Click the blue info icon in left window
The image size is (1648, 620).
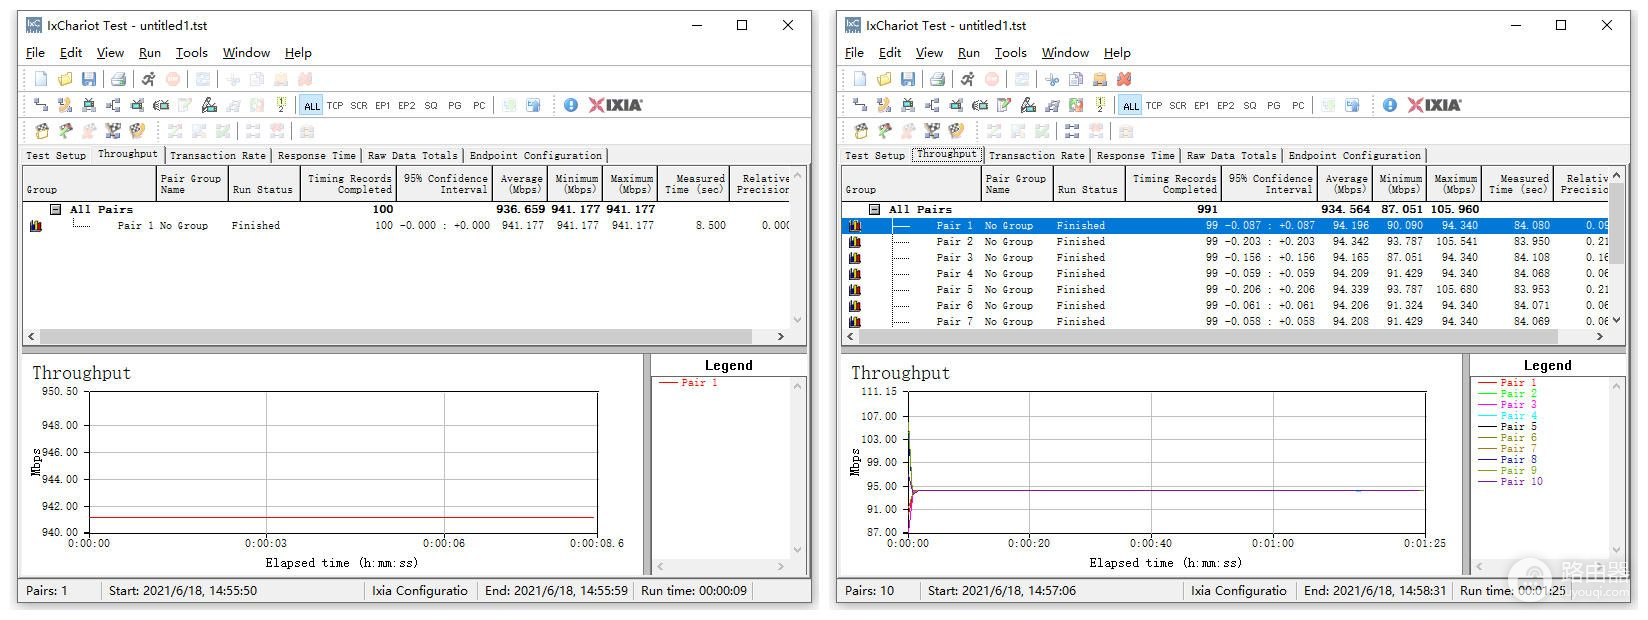(x=571, y=105)
